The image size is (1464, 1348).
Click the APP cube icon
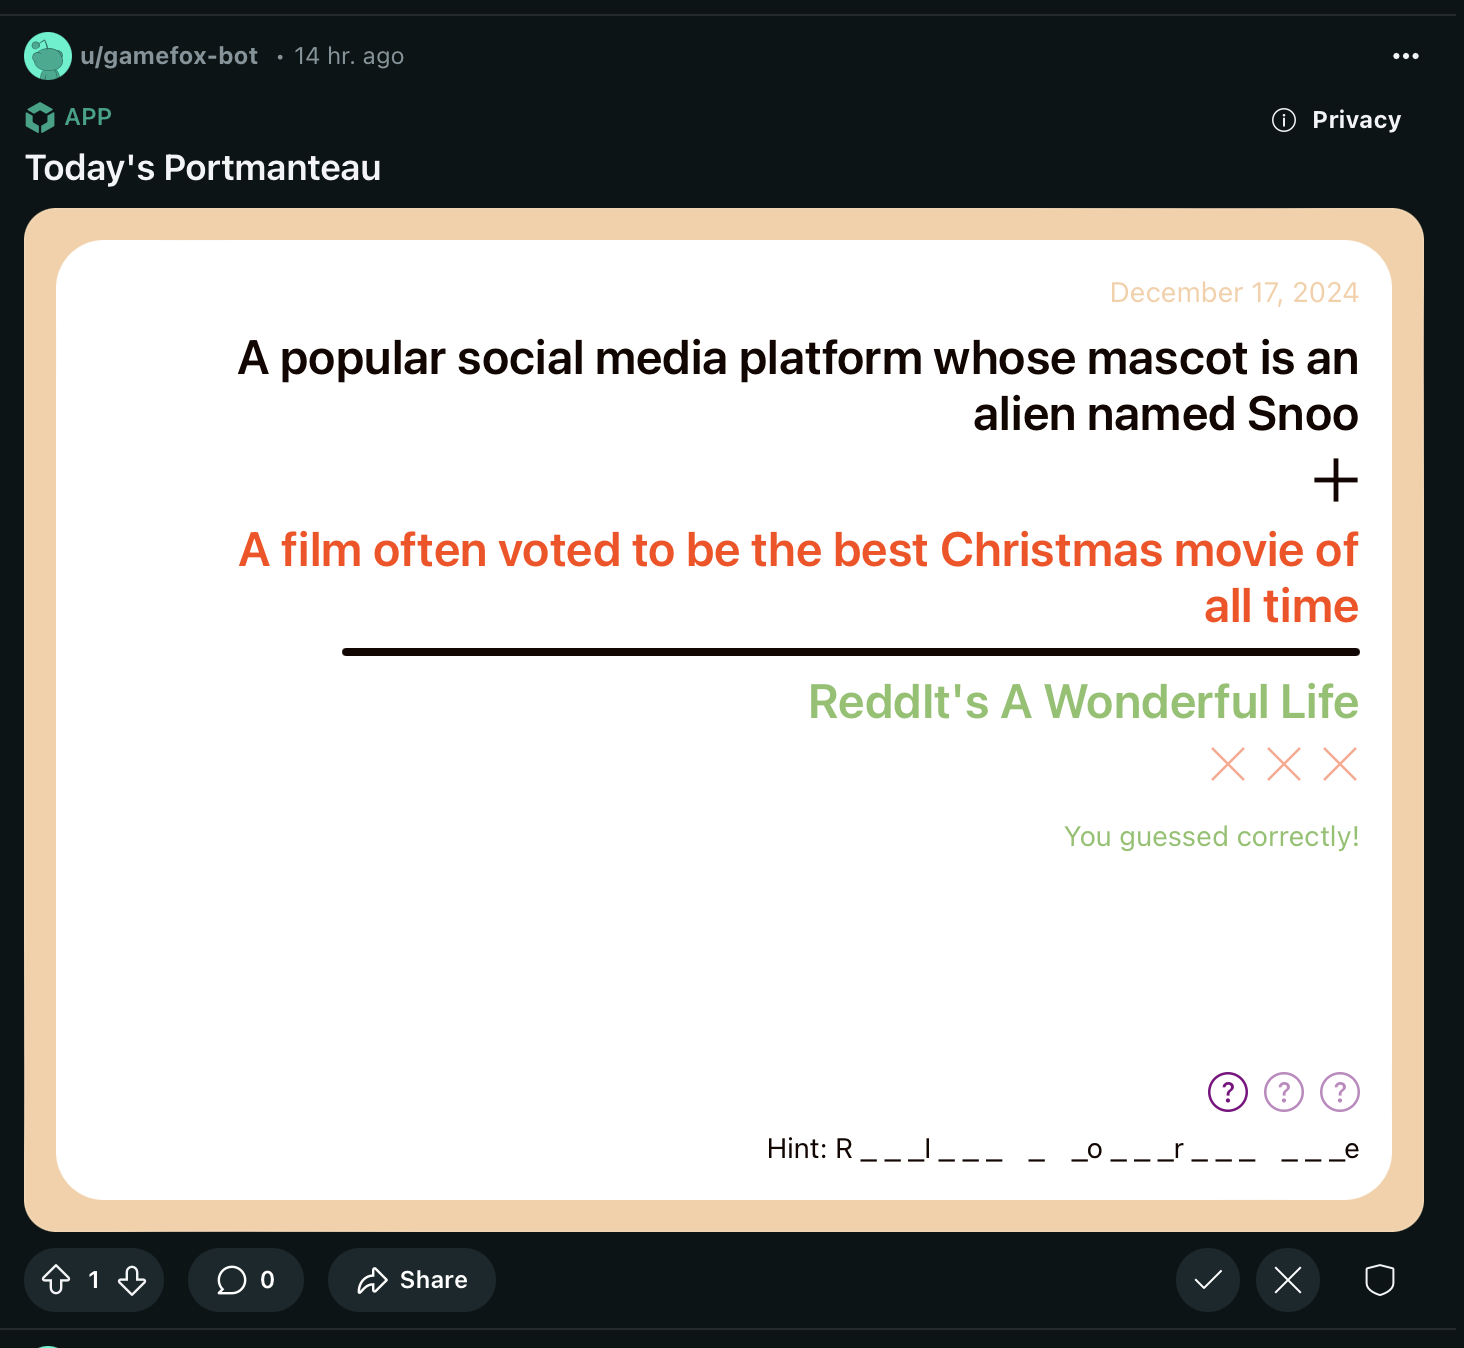tap(40, 118)
